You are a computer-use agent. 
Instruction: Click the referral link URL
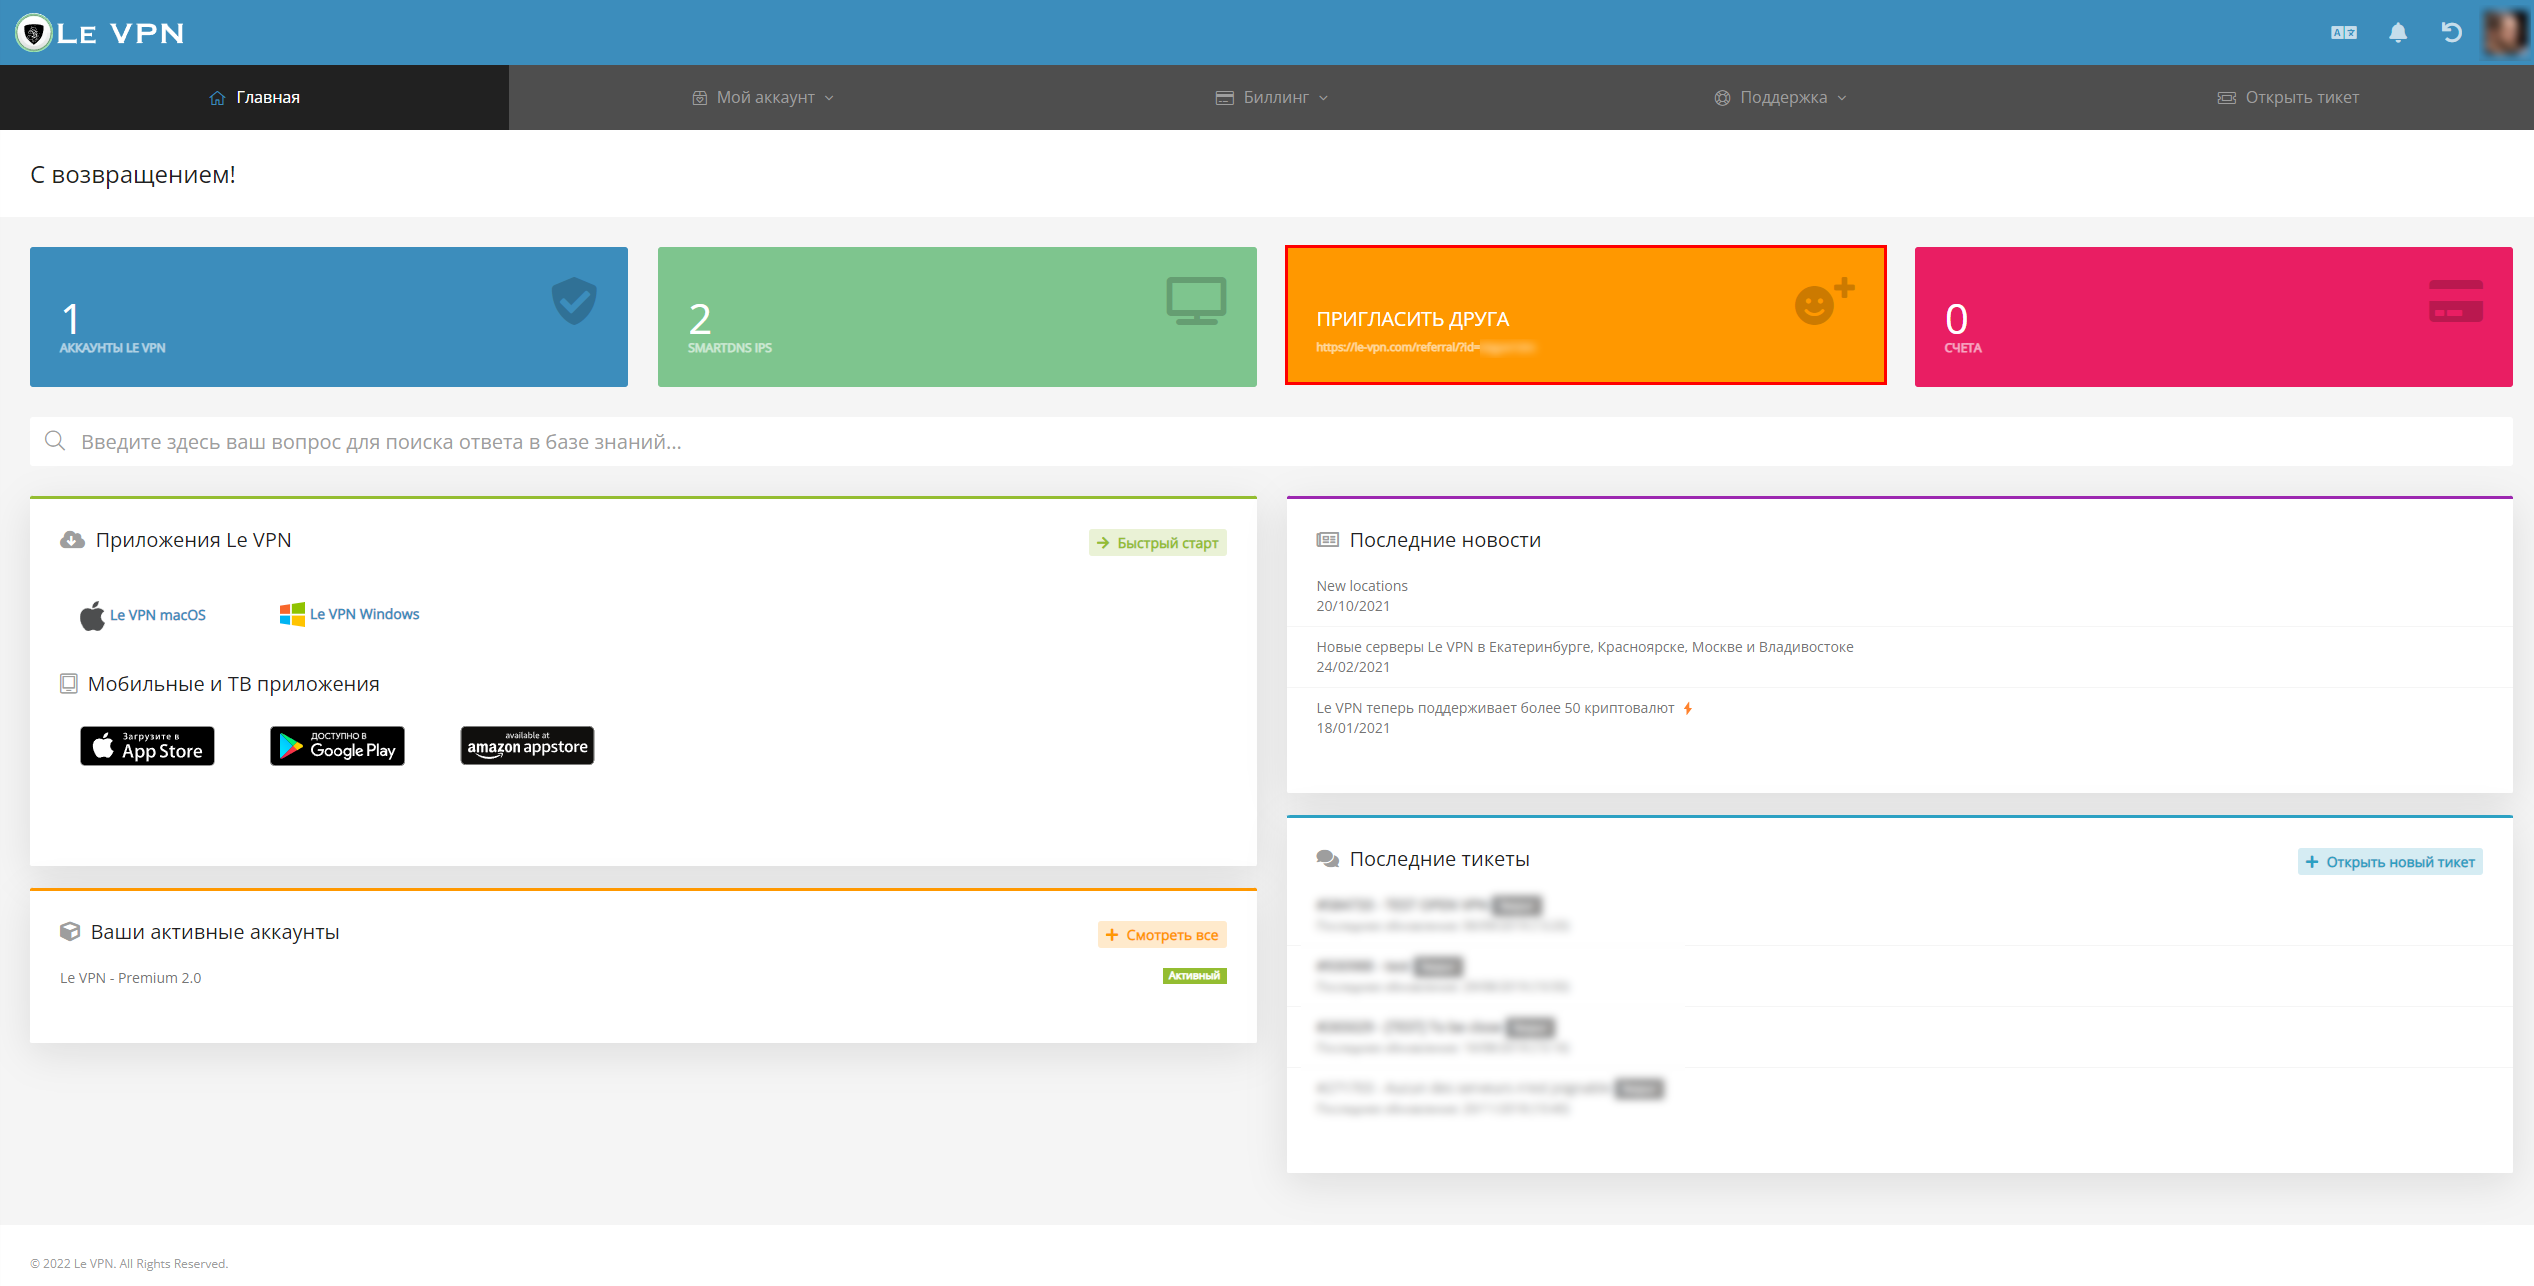click(1425, 347)
